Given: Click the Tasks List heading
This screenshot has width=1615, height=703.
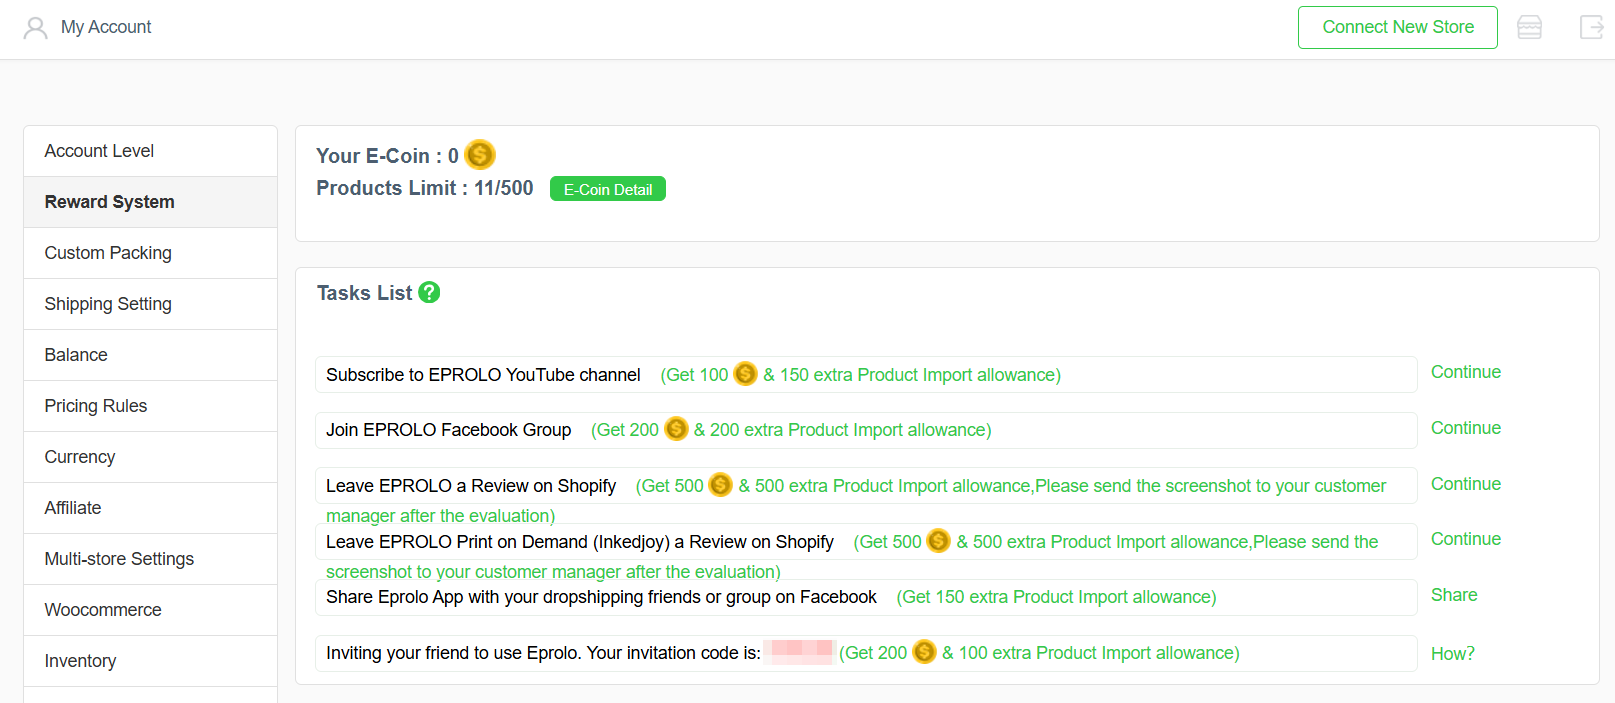Looking at the screenshot, I should (x=364, y=293).
